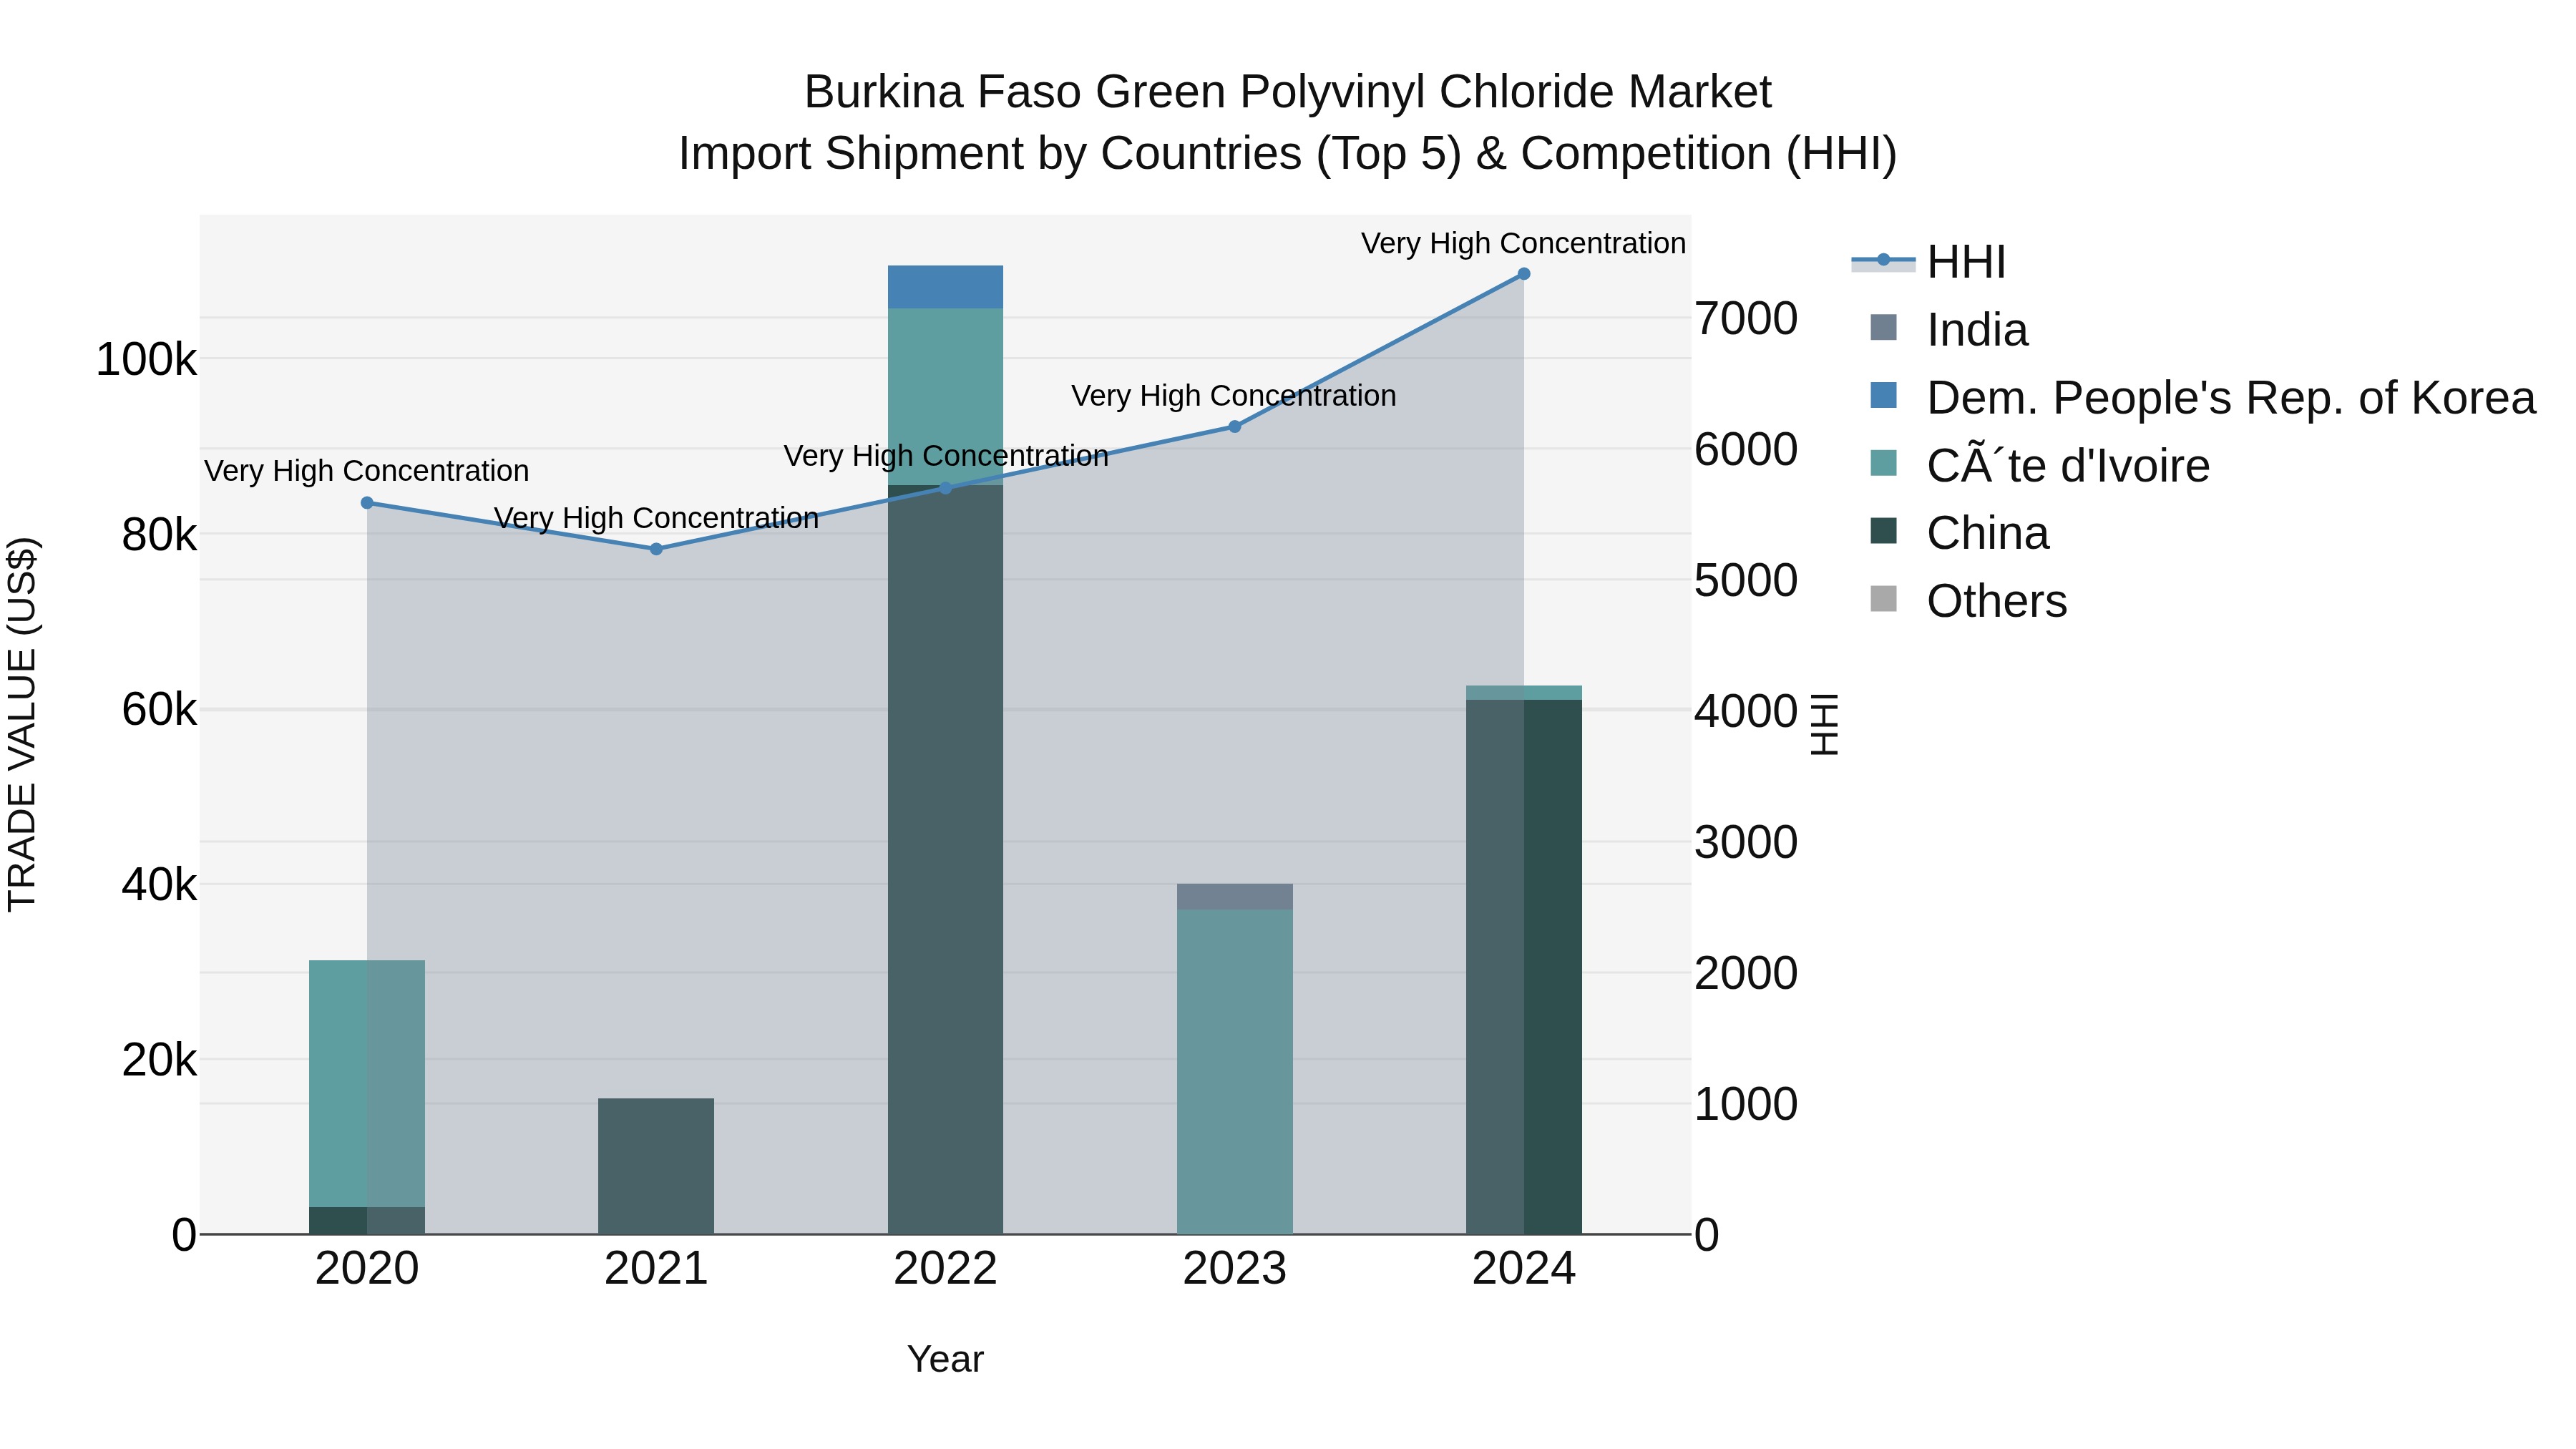Click the China dark green legend swatch
2576x1449 pixels.
coord(1883,531)
